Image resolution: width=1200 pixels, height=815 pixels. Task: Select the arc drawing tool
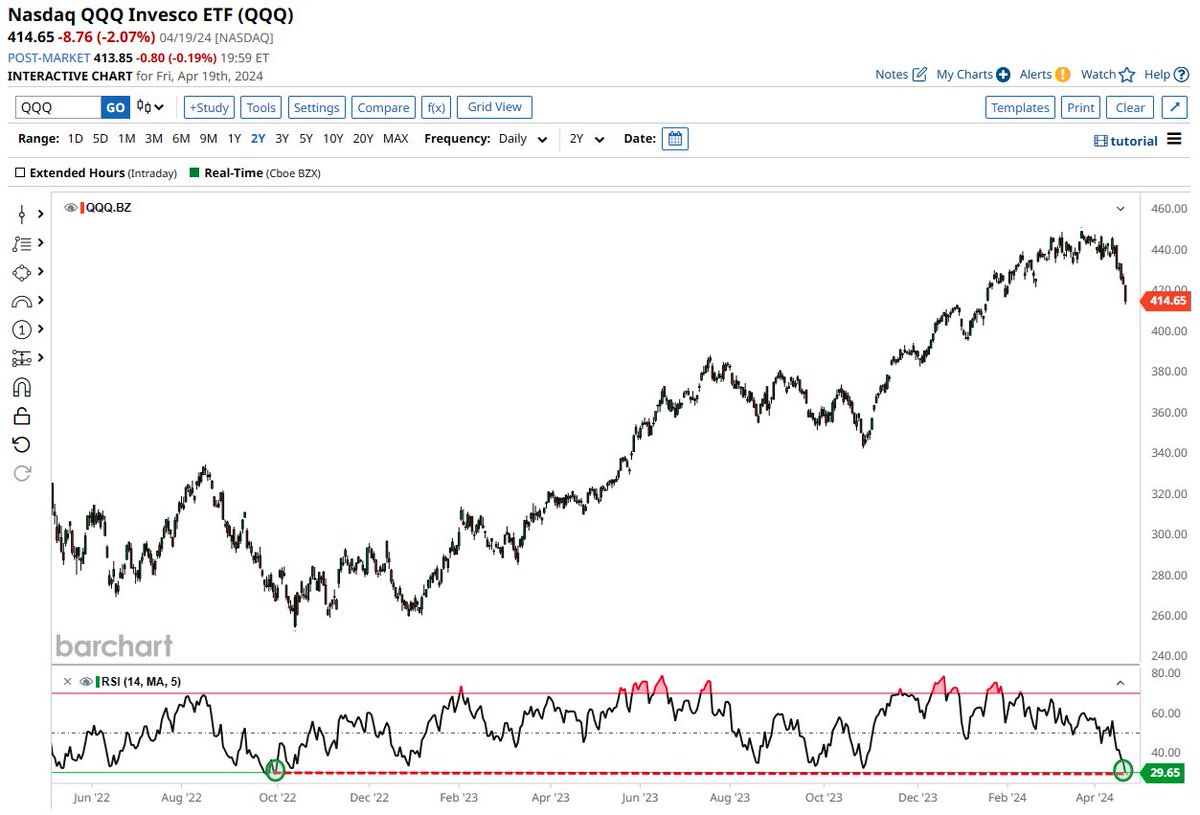(22, 300)
